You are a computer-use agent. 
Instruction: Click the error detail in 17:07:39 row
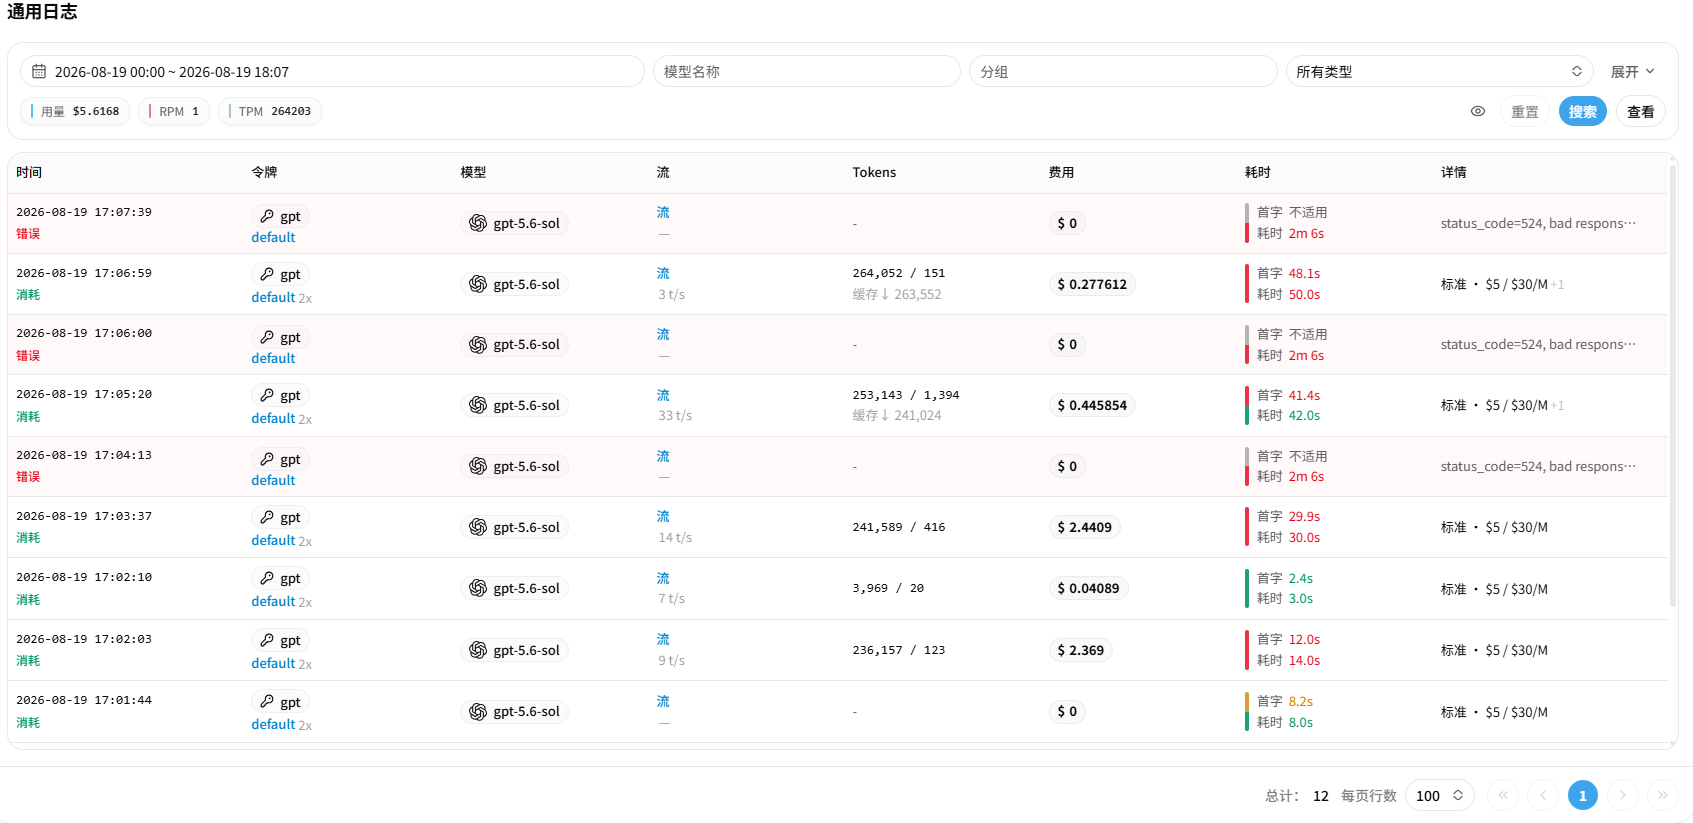pos(1538,223)
